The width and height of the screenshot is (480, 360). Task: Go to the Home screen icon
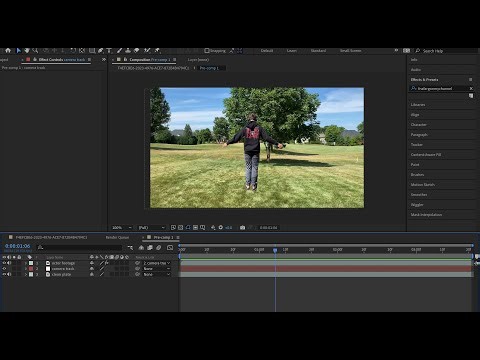point(8,50)
